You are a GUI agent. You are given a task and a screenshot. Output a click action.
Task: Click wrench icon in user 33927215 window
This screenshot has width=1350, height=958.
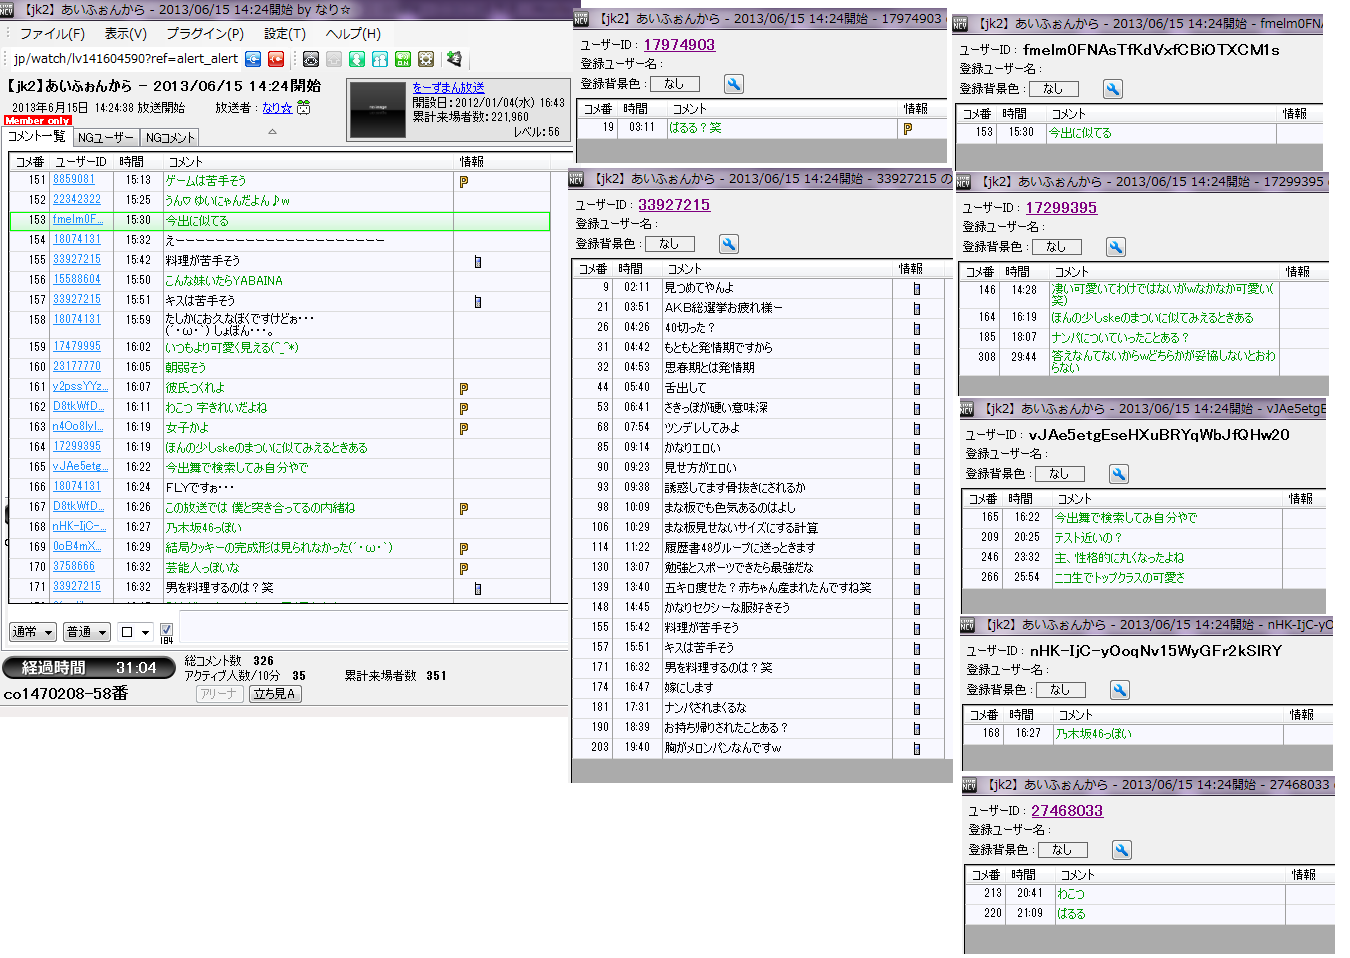click(x=728, y=244)
